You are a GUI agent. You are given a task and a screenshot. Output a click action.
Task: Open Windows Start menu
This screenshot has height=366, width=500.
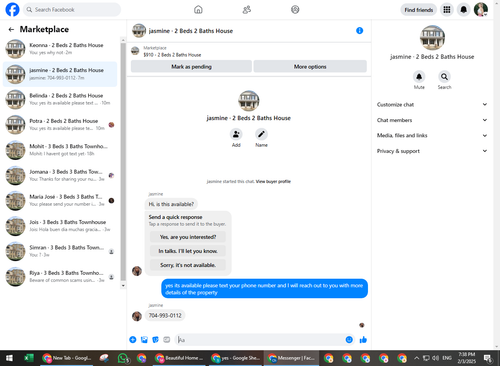pos(9,358)
